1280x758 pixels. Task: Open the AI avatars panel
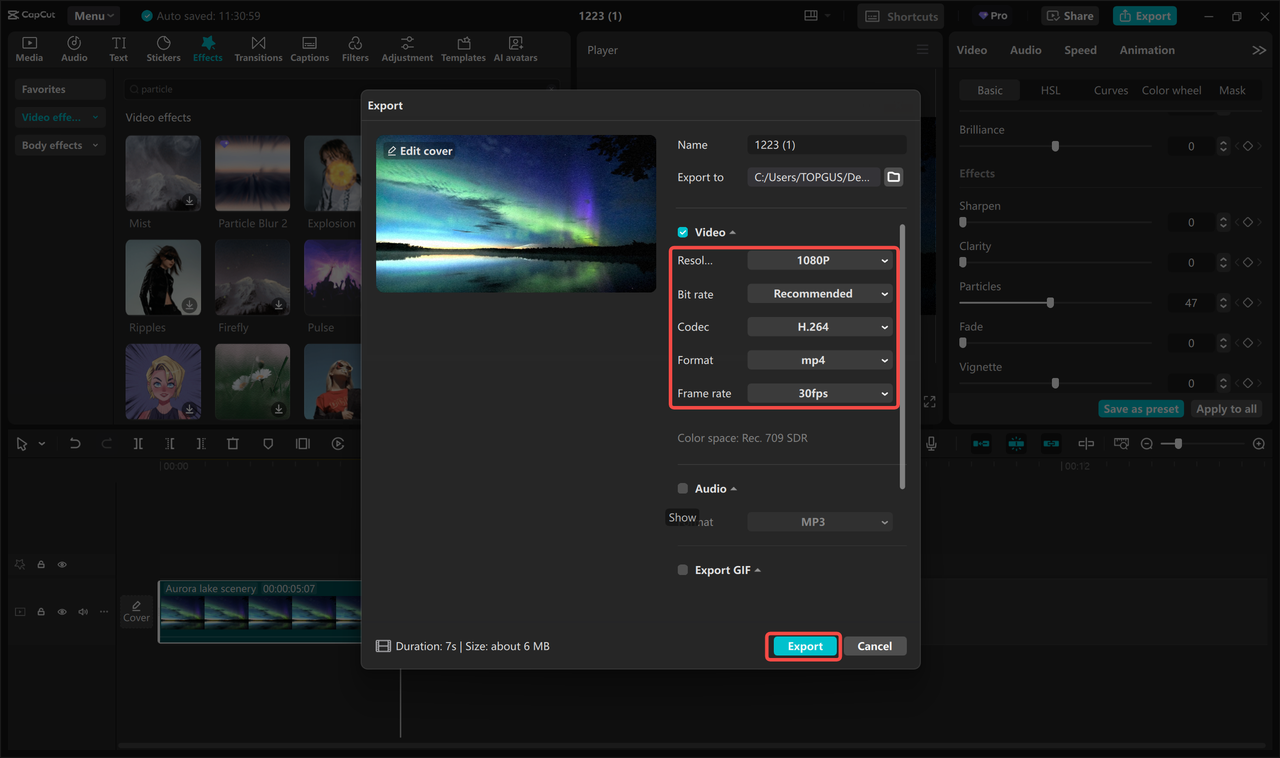pyautogui.click(x=515, y=46)
